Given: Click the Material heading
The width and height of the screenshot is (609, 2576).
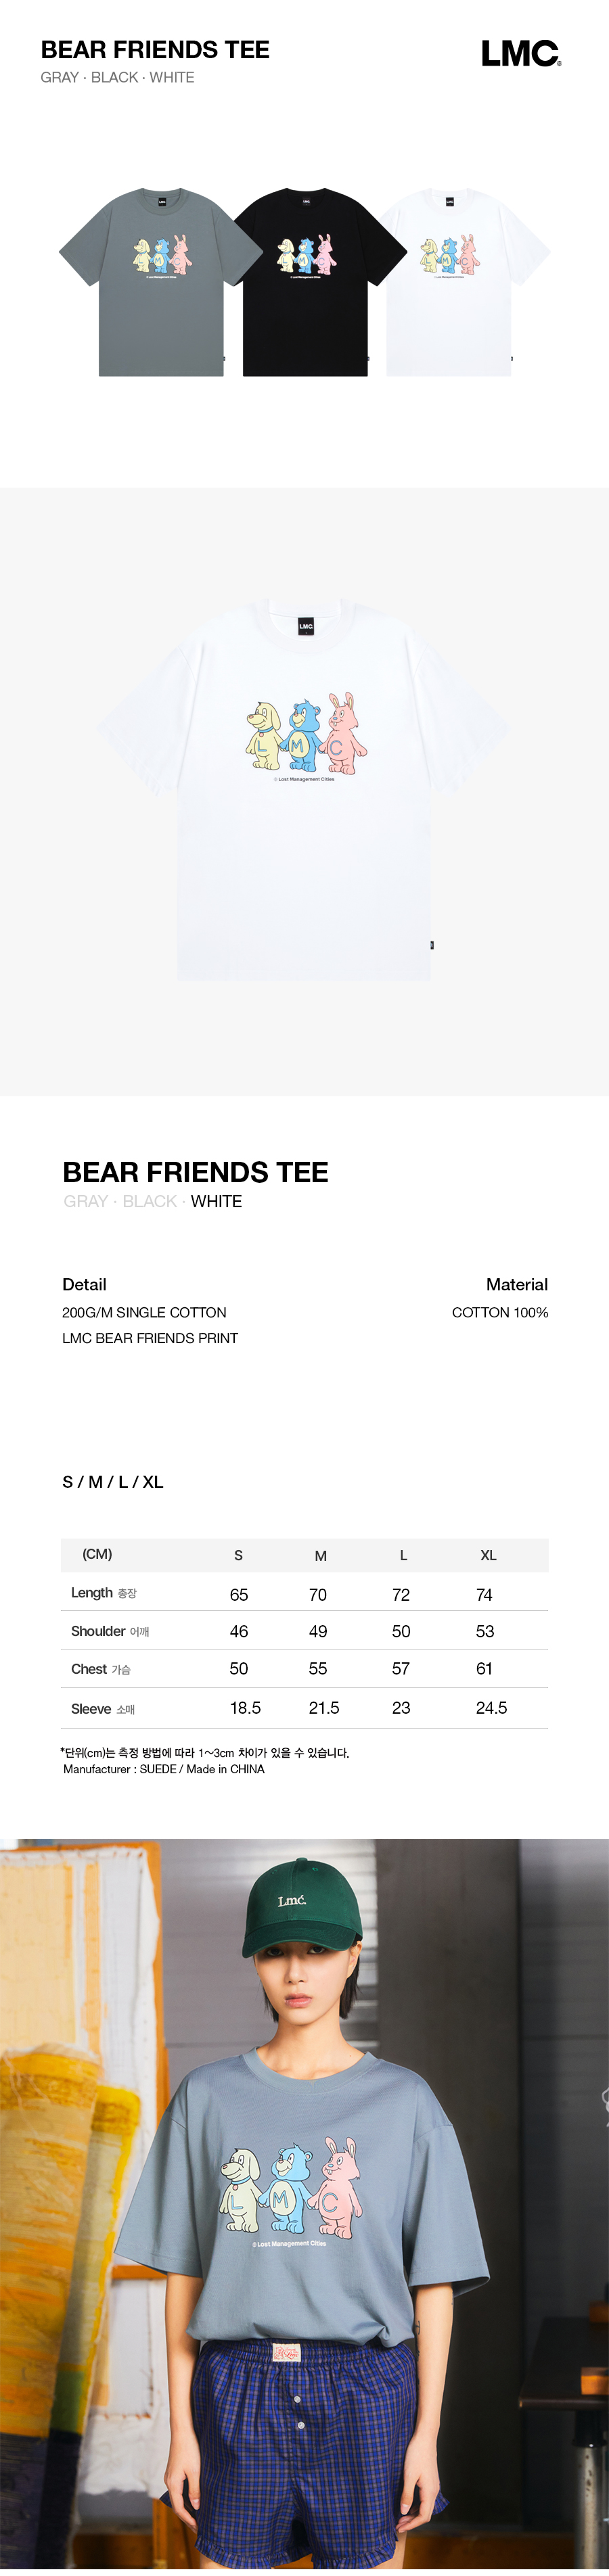Looking at the screenshot, I should click(x=516, y=1284).
